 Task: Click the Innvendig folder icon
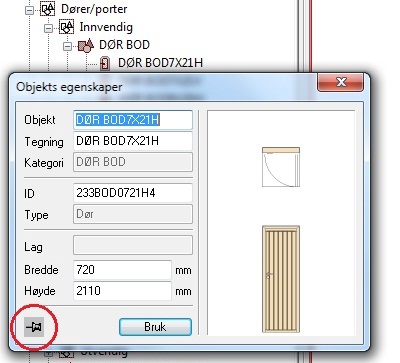pyautogui.click(x=66, y=27)
